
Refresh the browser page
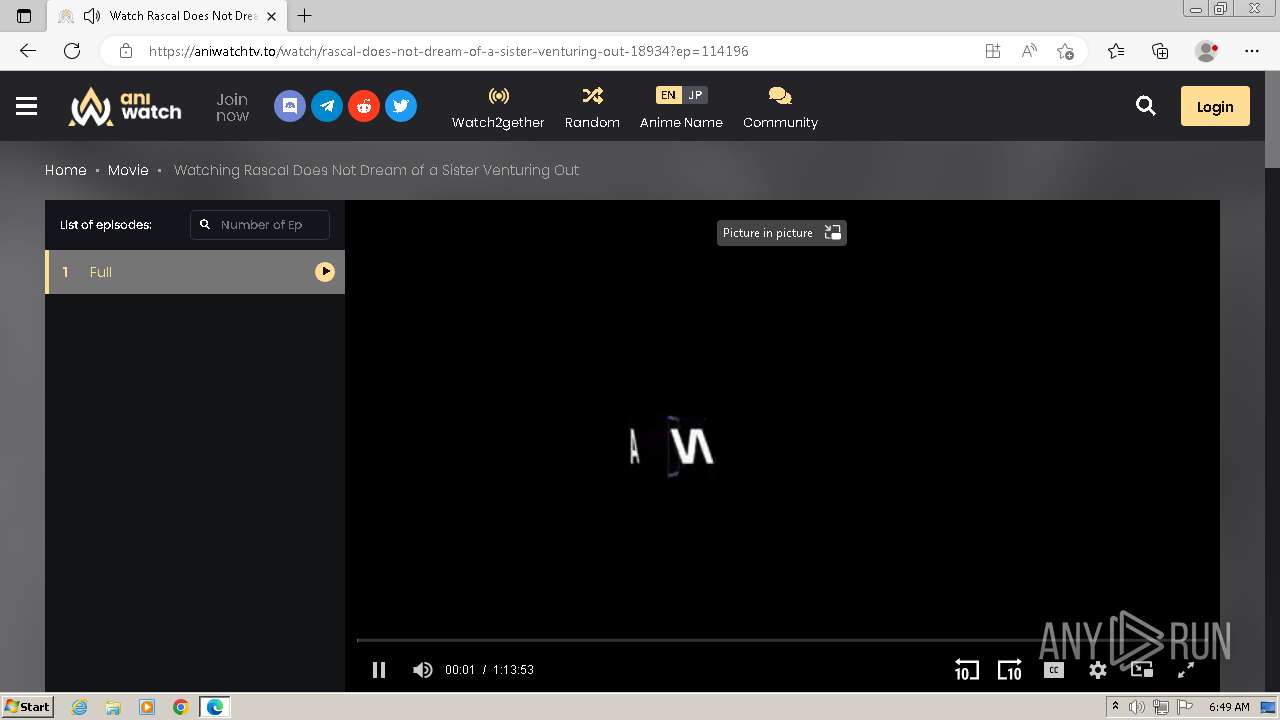click(72, 51)
